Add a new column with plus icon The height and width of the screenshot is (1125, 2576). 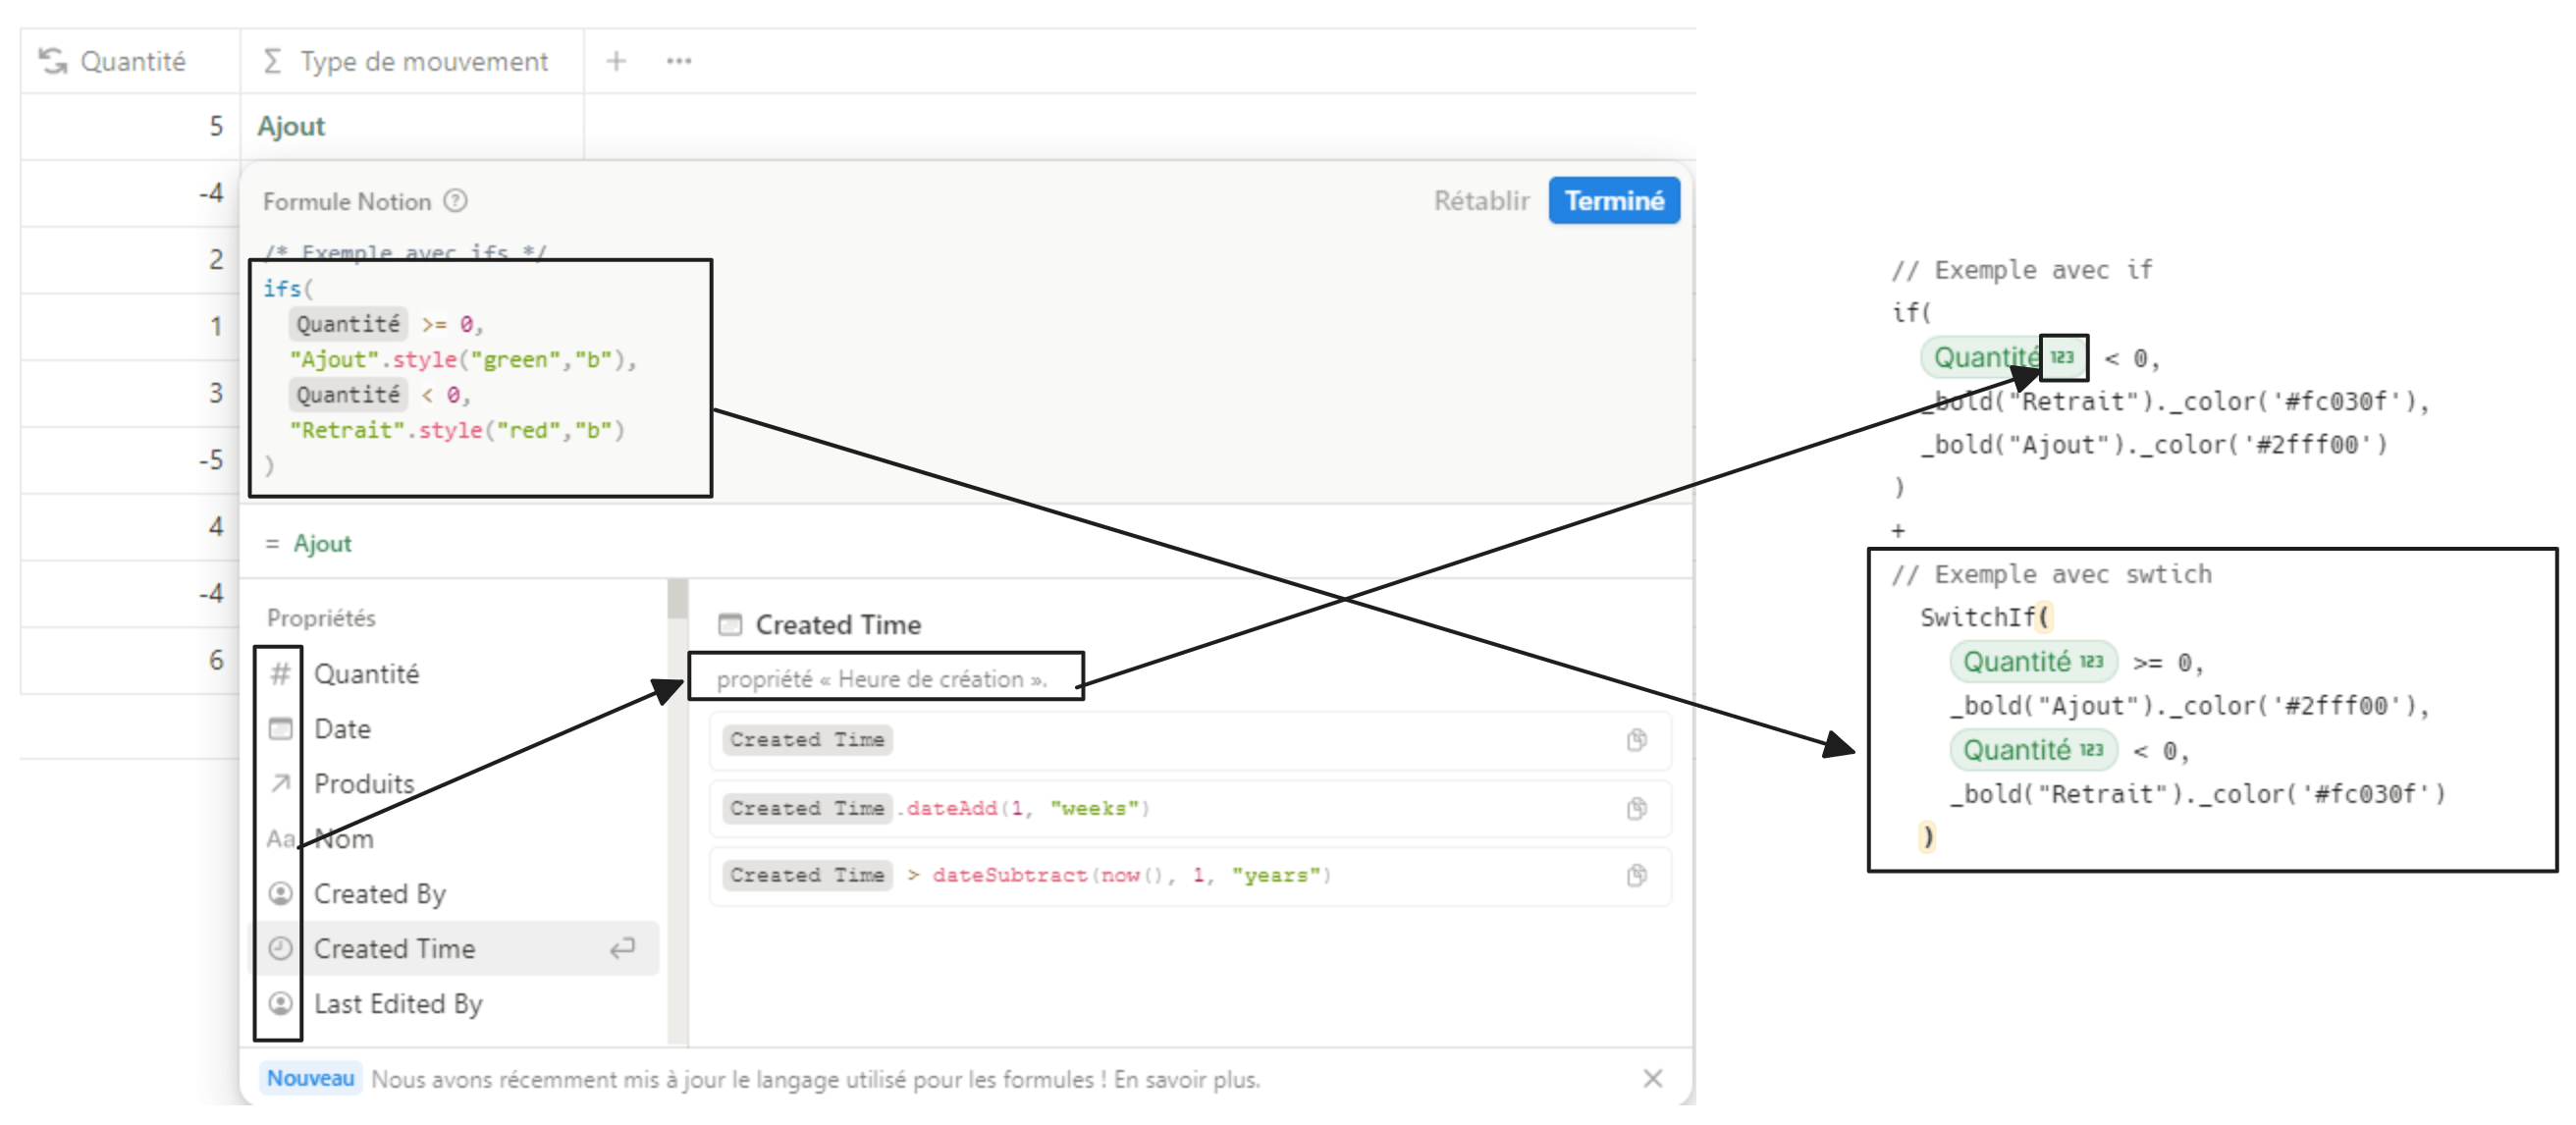tap(616, 61)
